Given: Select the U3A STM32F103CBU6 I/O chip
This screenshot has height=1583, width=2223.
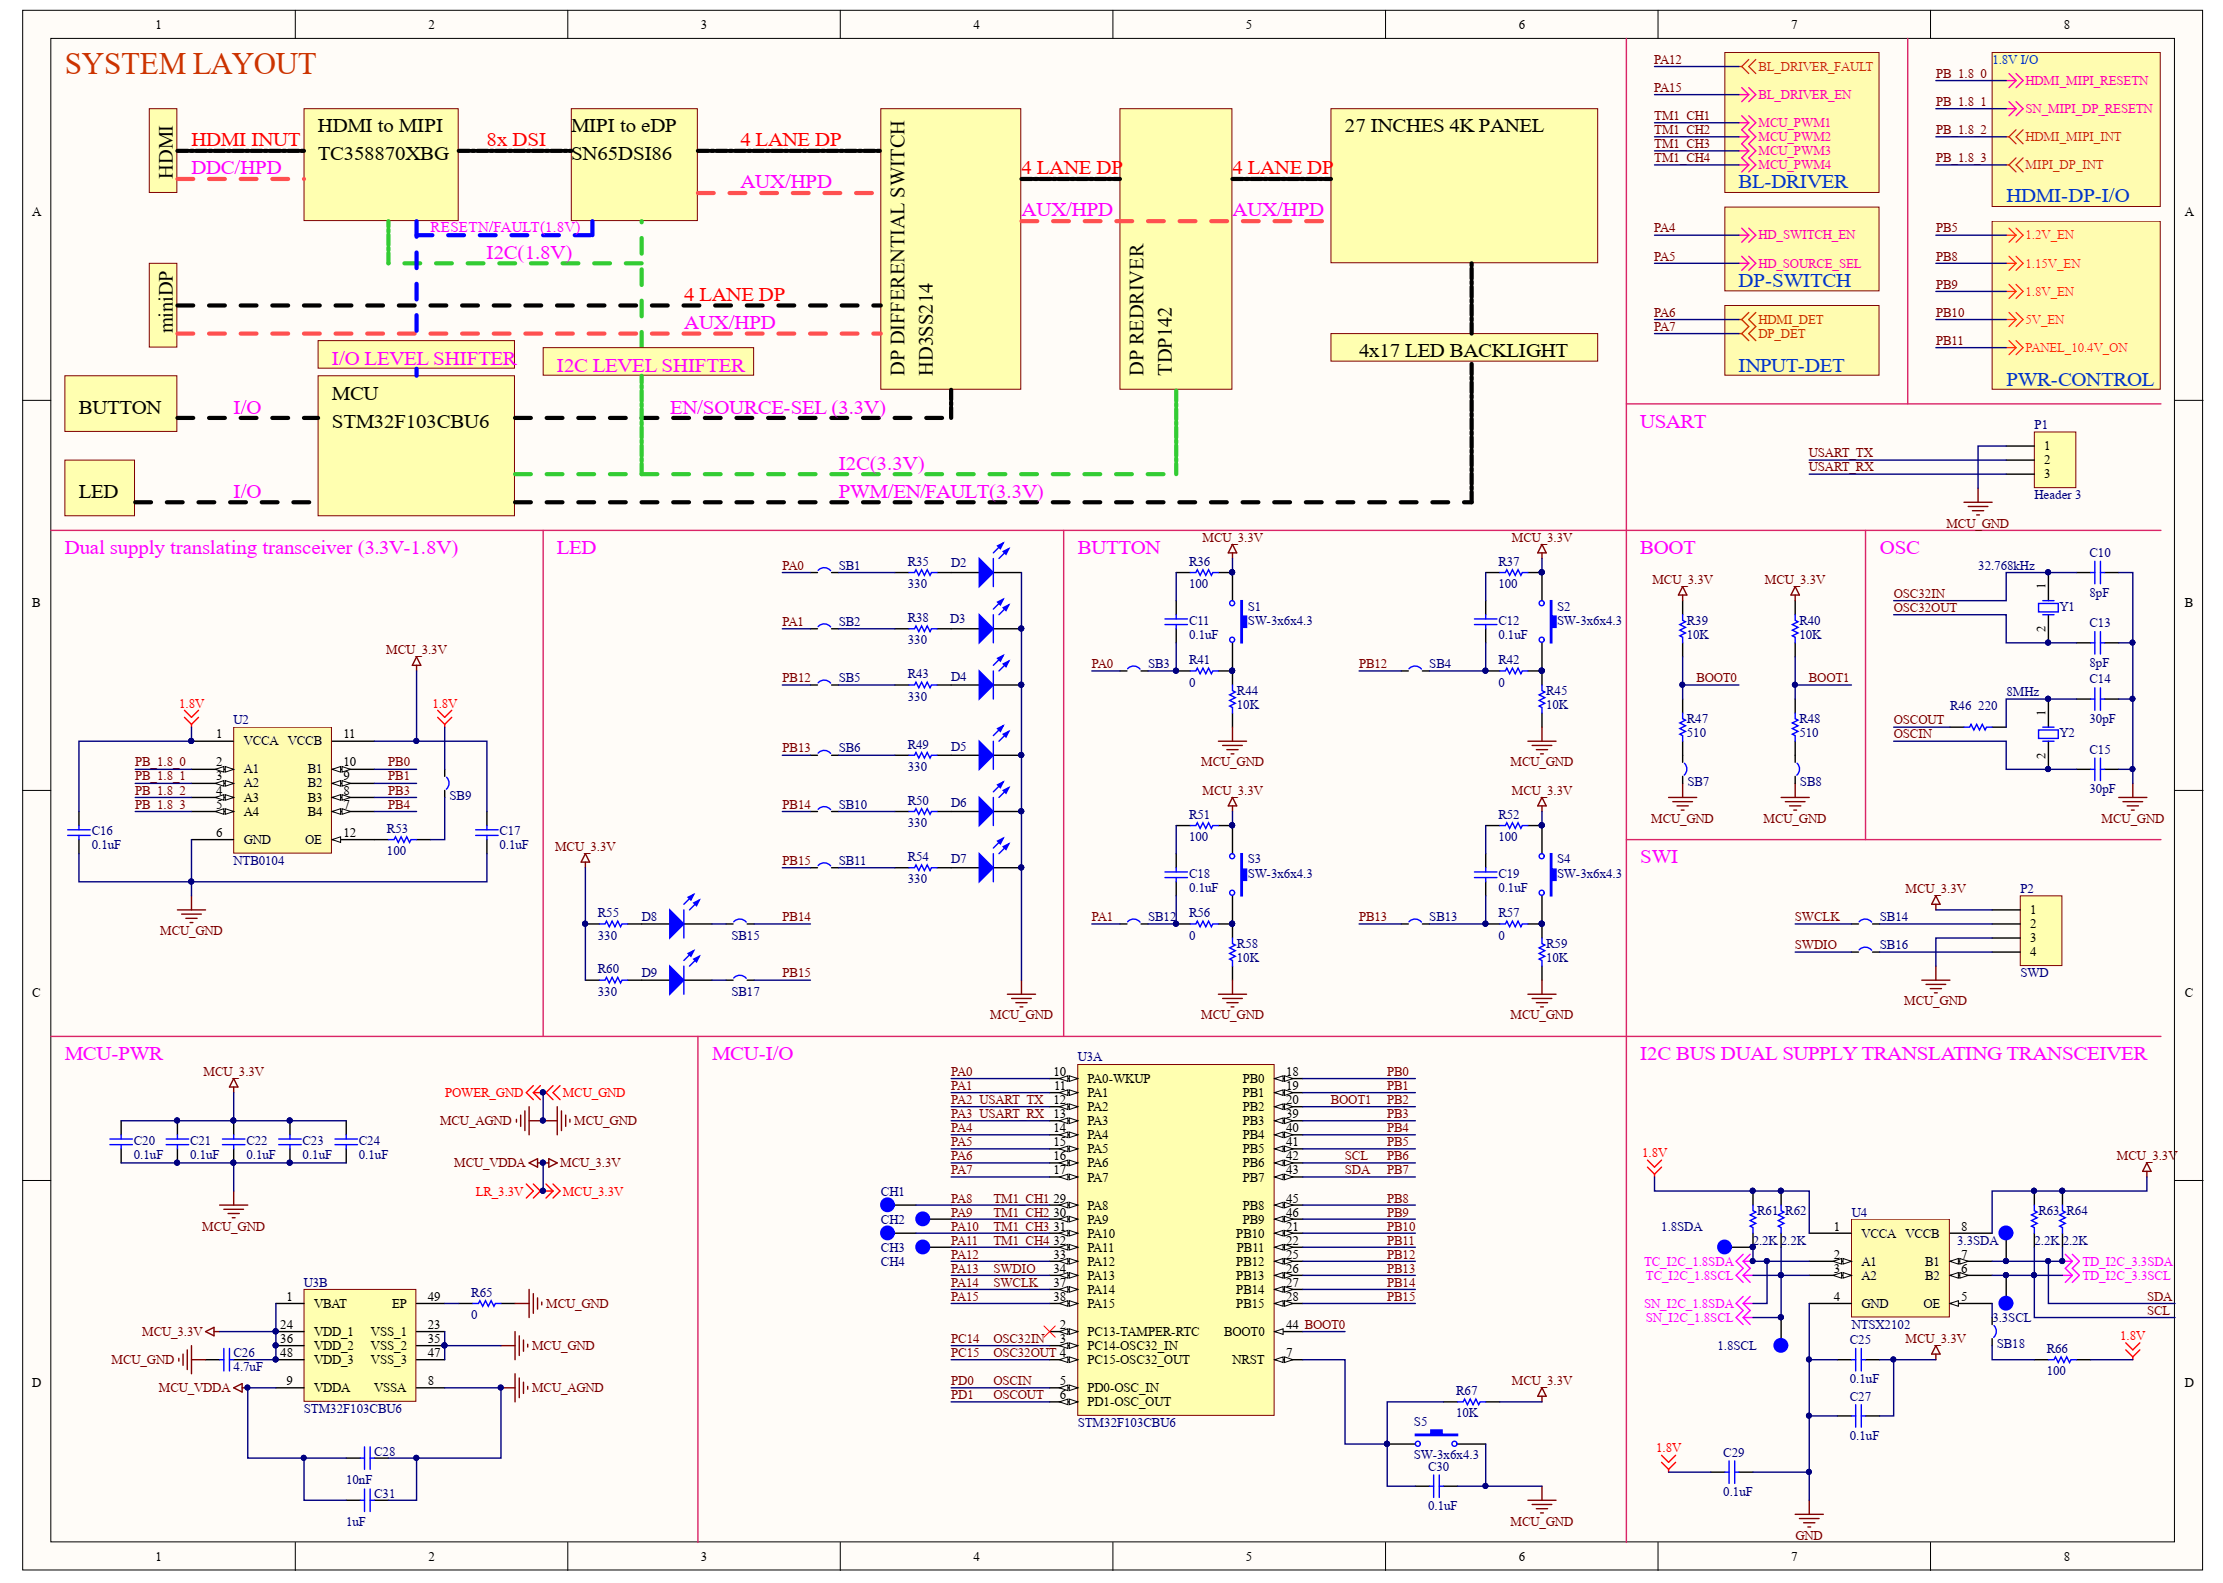Looking at the screenshot, I should coord(1175,1239).
